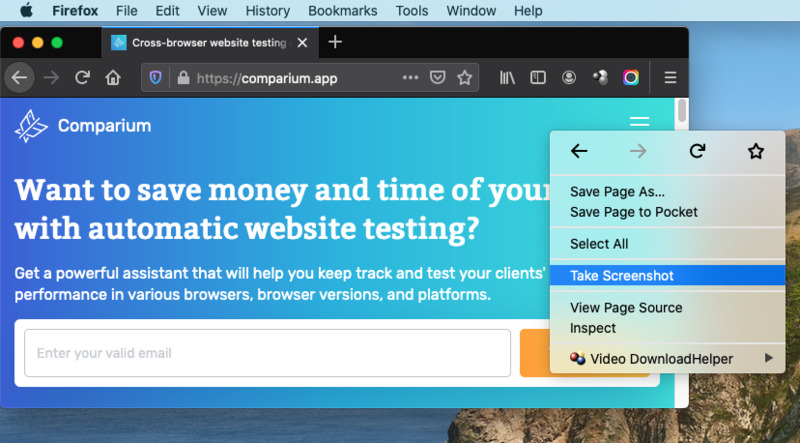Click the Comparium site name link
Image resolution: width=800 pixels, height=443 pixels.
coord(105,126)
